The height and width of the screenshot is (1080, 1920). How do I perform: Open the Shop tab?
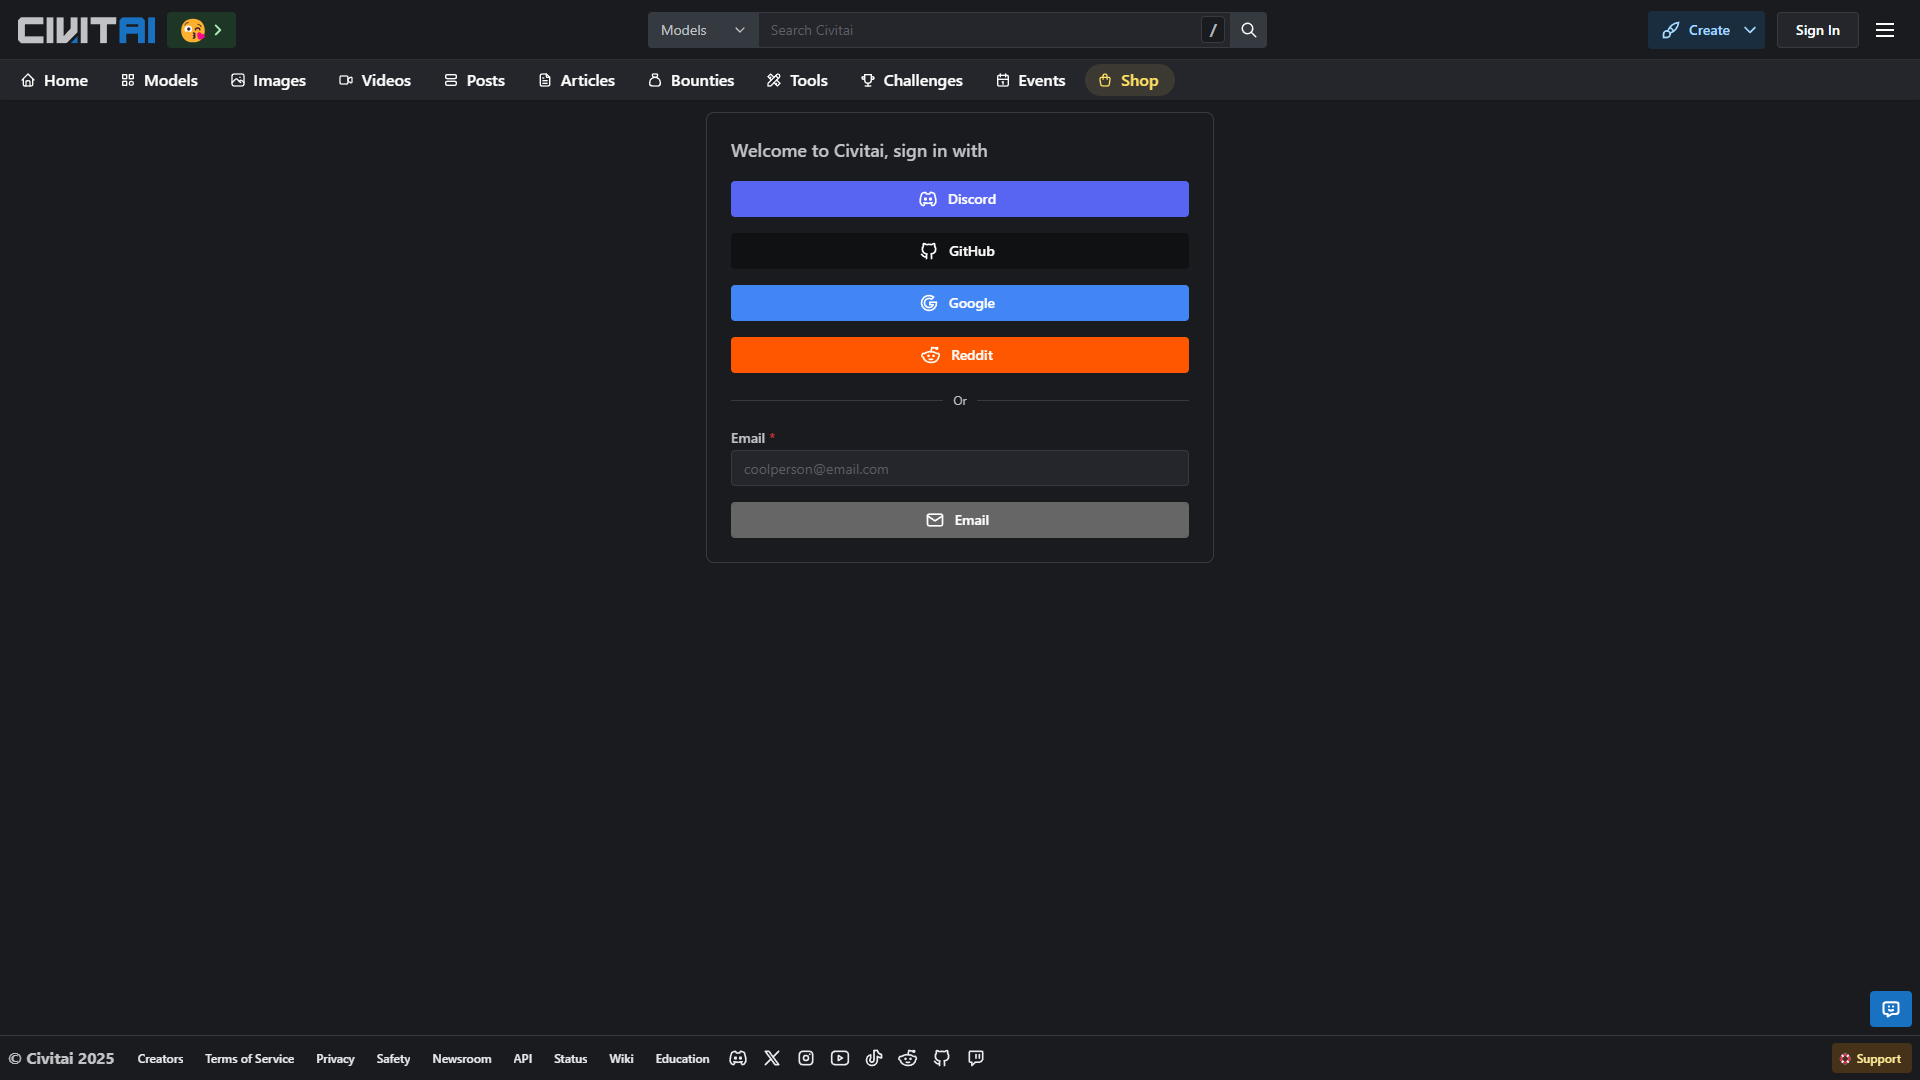(1129, 80)
